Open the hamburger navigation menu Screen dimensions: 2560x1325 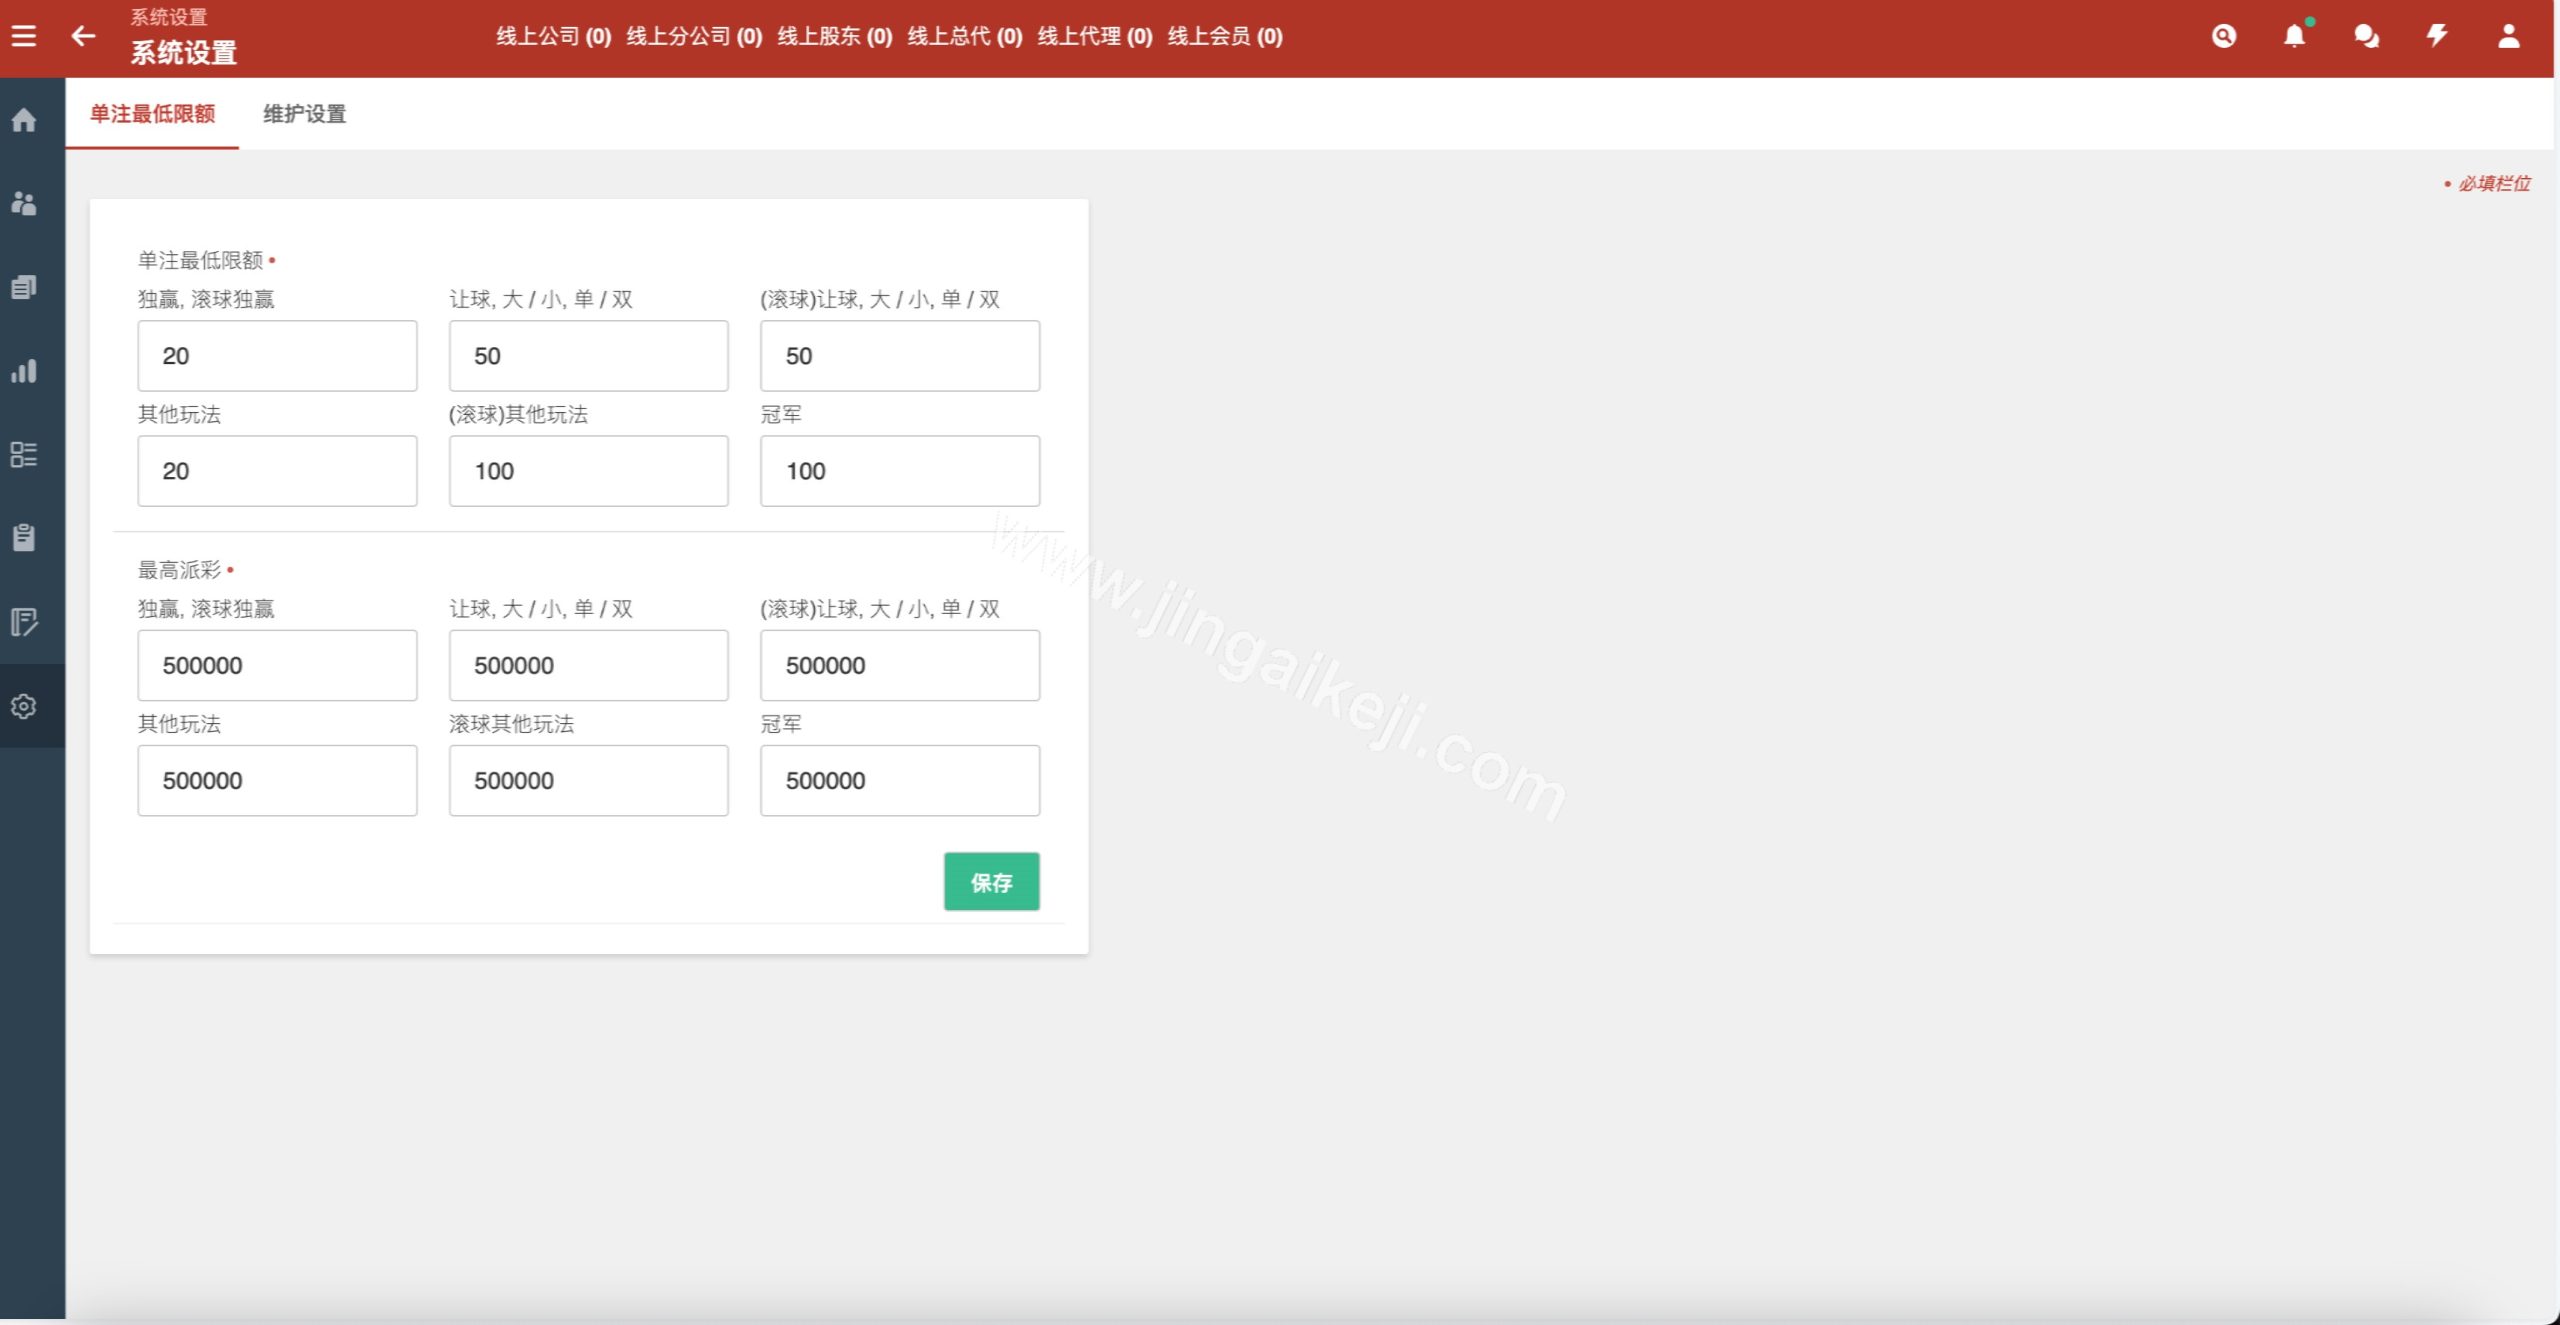tap(24, 35)
